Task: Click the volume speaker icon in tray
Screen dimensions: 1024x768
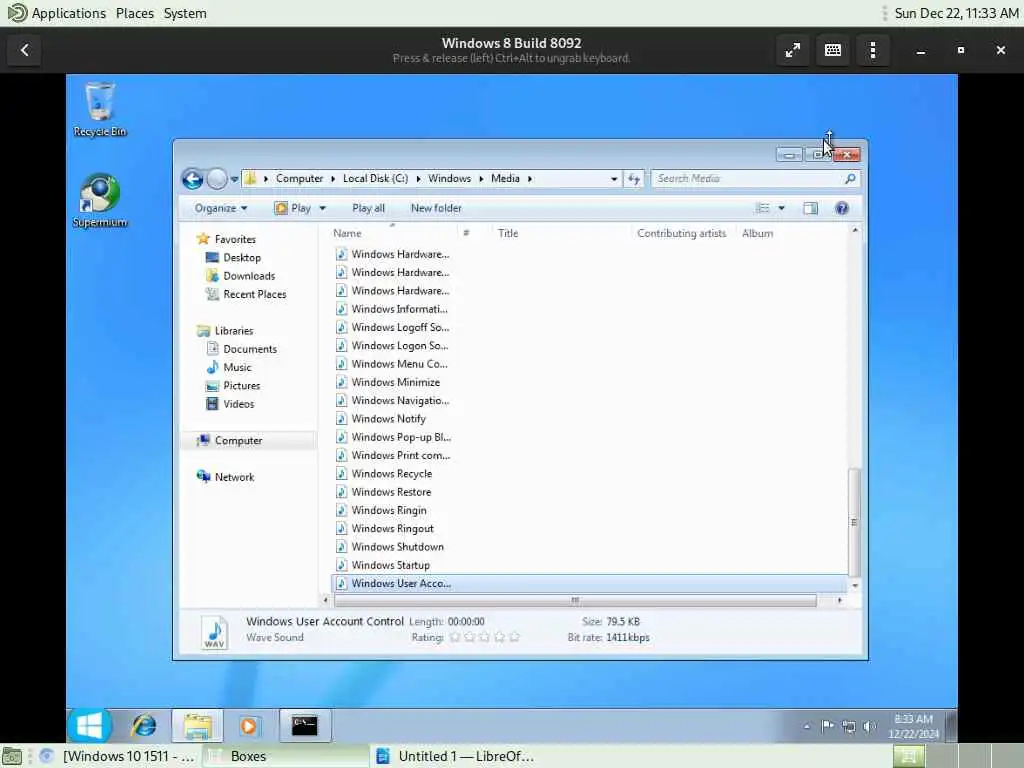Action: (x=869, y=726)
